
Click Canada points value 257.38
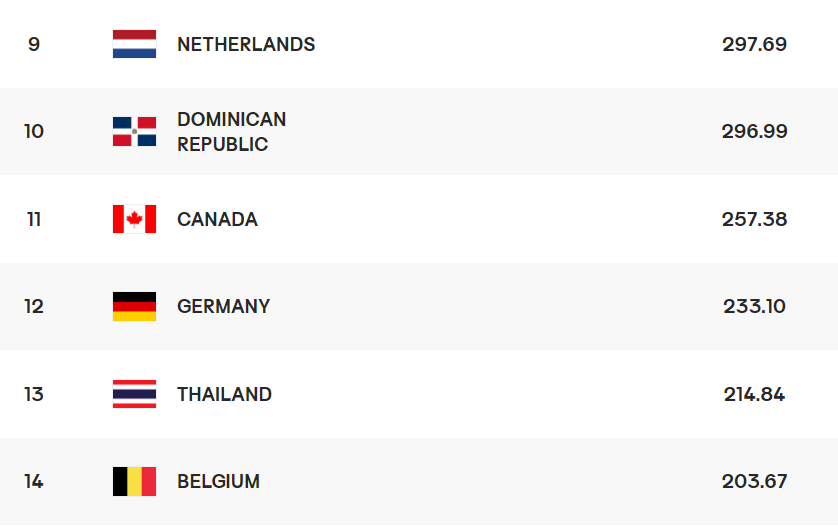pos(754,219)
